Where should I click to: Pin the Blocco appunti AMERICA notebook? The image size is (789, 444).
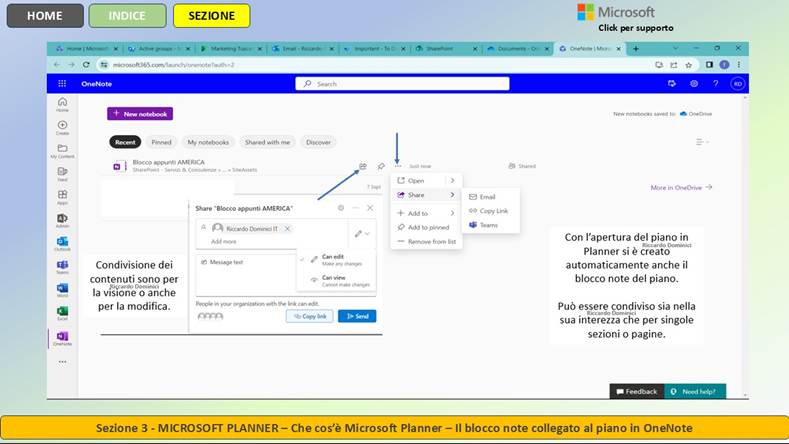(x=381, y=166)
